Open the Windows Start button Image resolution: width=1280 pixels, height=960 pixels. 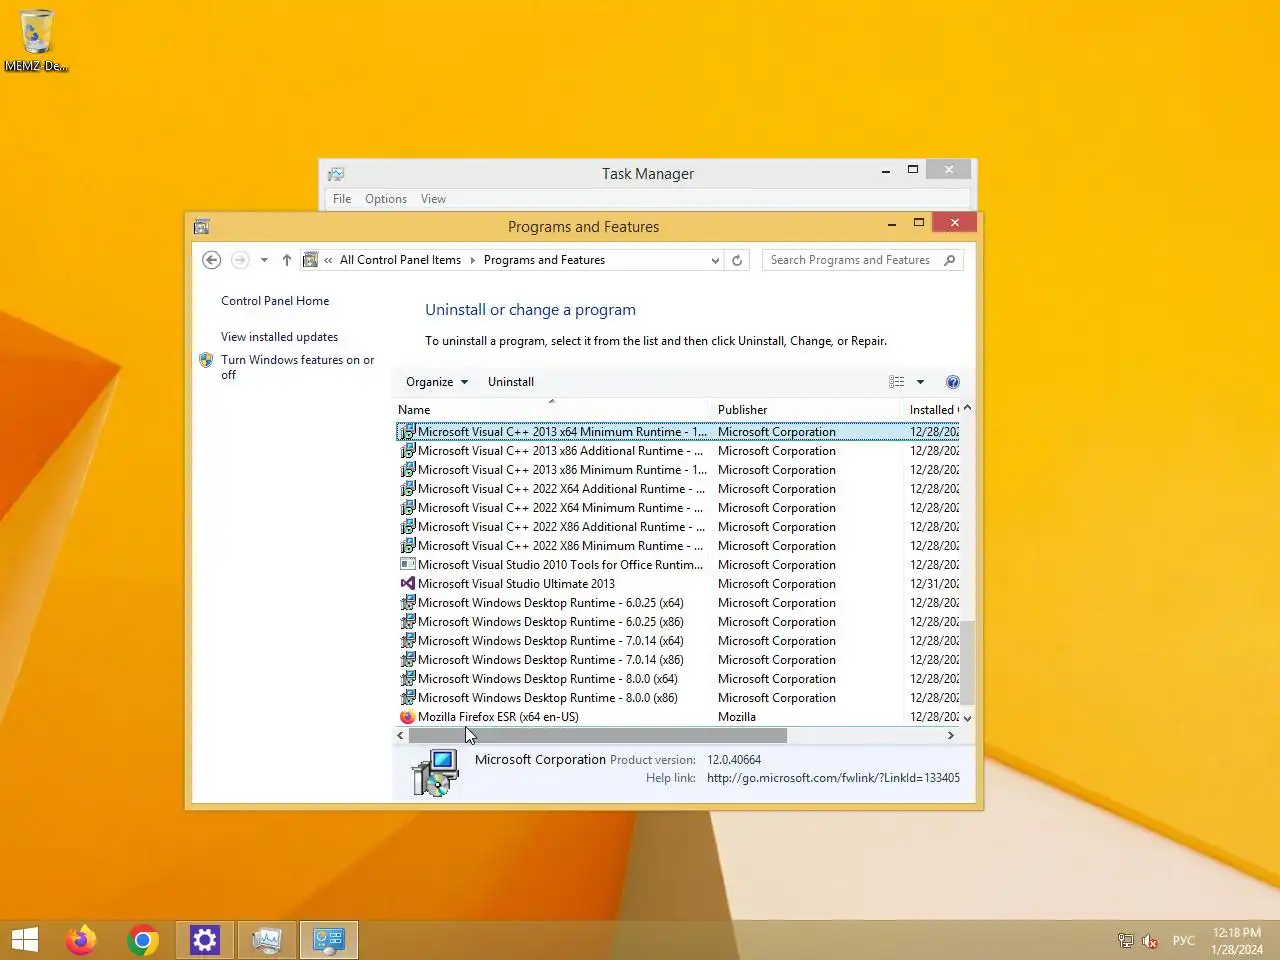click(x=25, y=940)
